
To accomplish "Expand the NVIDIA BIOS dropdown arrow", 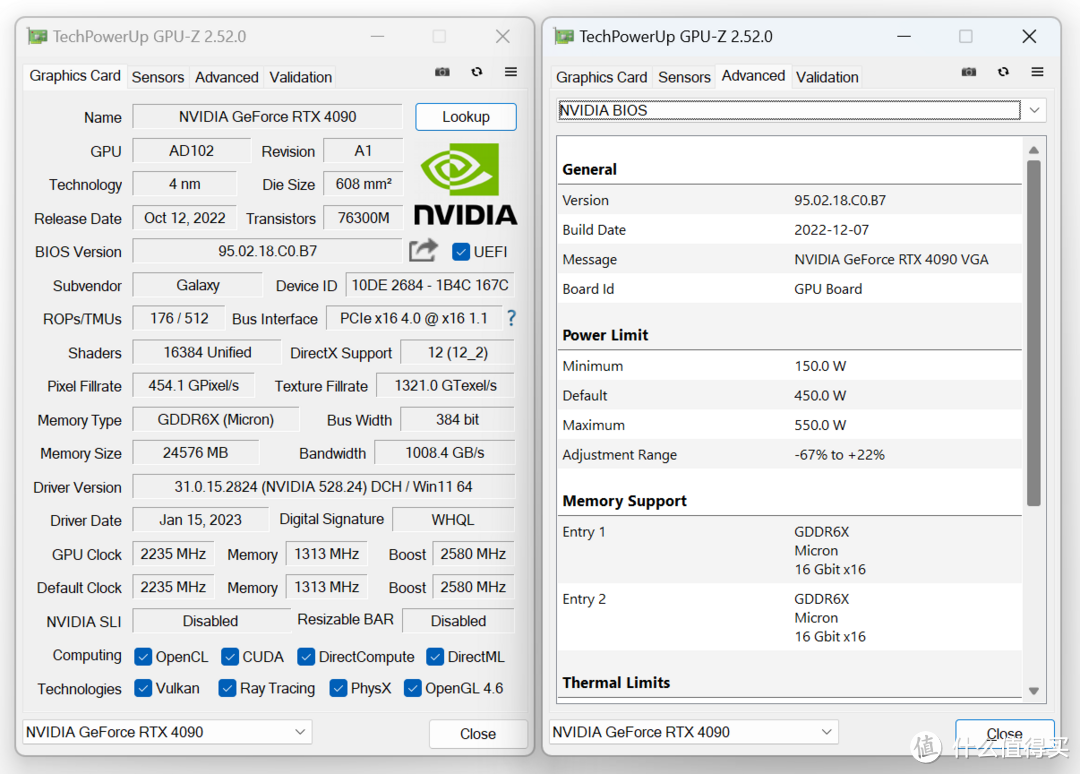I will pos(1035,110).
